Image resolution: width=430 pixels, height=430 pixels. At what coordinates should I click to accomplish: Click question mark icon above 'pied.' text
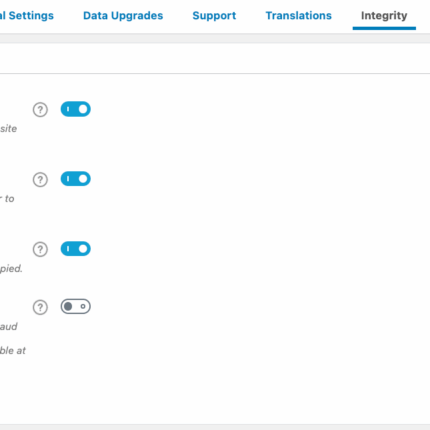(40, 249)
